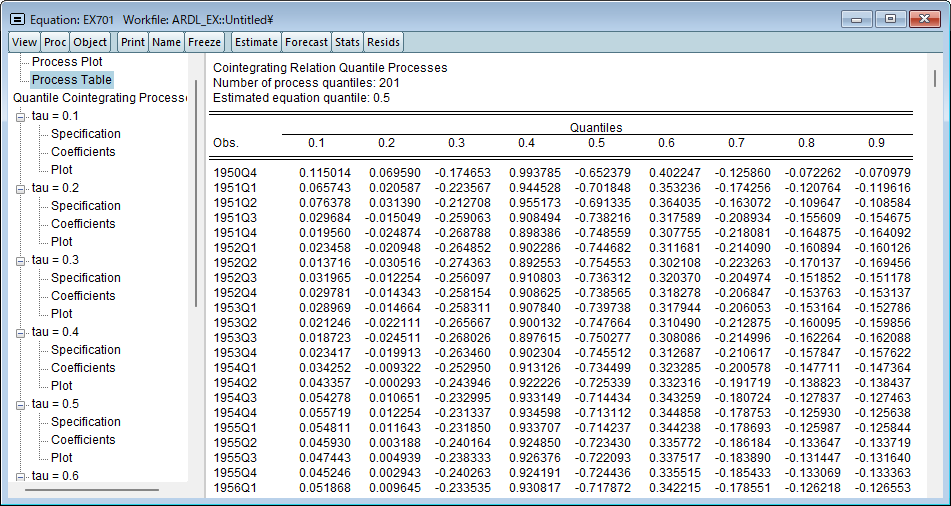Click the Freeze button
The width and height of the screenshot is (951, 506).
coord(205,42)
